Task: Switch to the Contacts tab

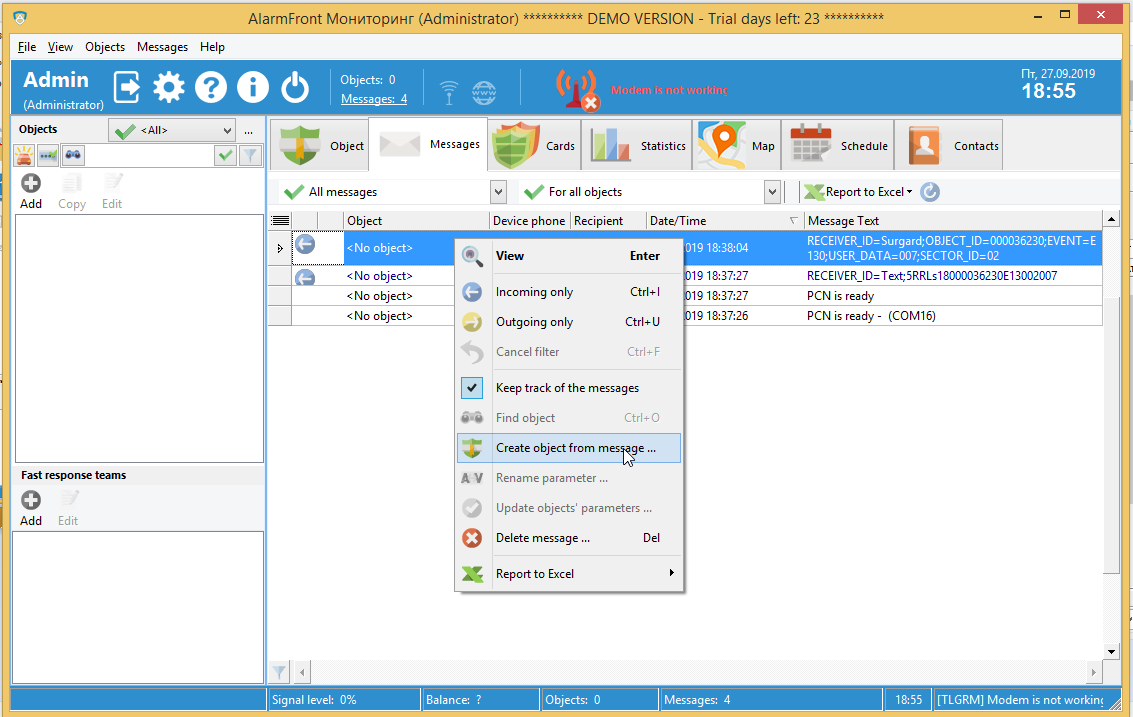Action: pos(950,145)
